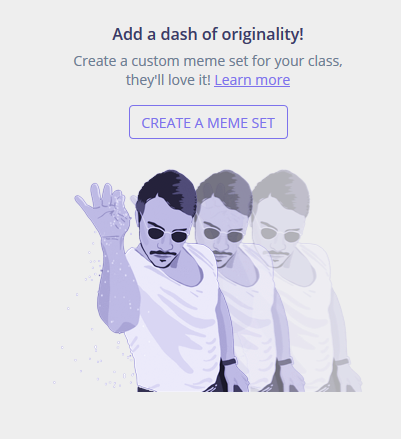
Task: Click the 'Add a dash of originality!' heading
Action: (208, 34)
